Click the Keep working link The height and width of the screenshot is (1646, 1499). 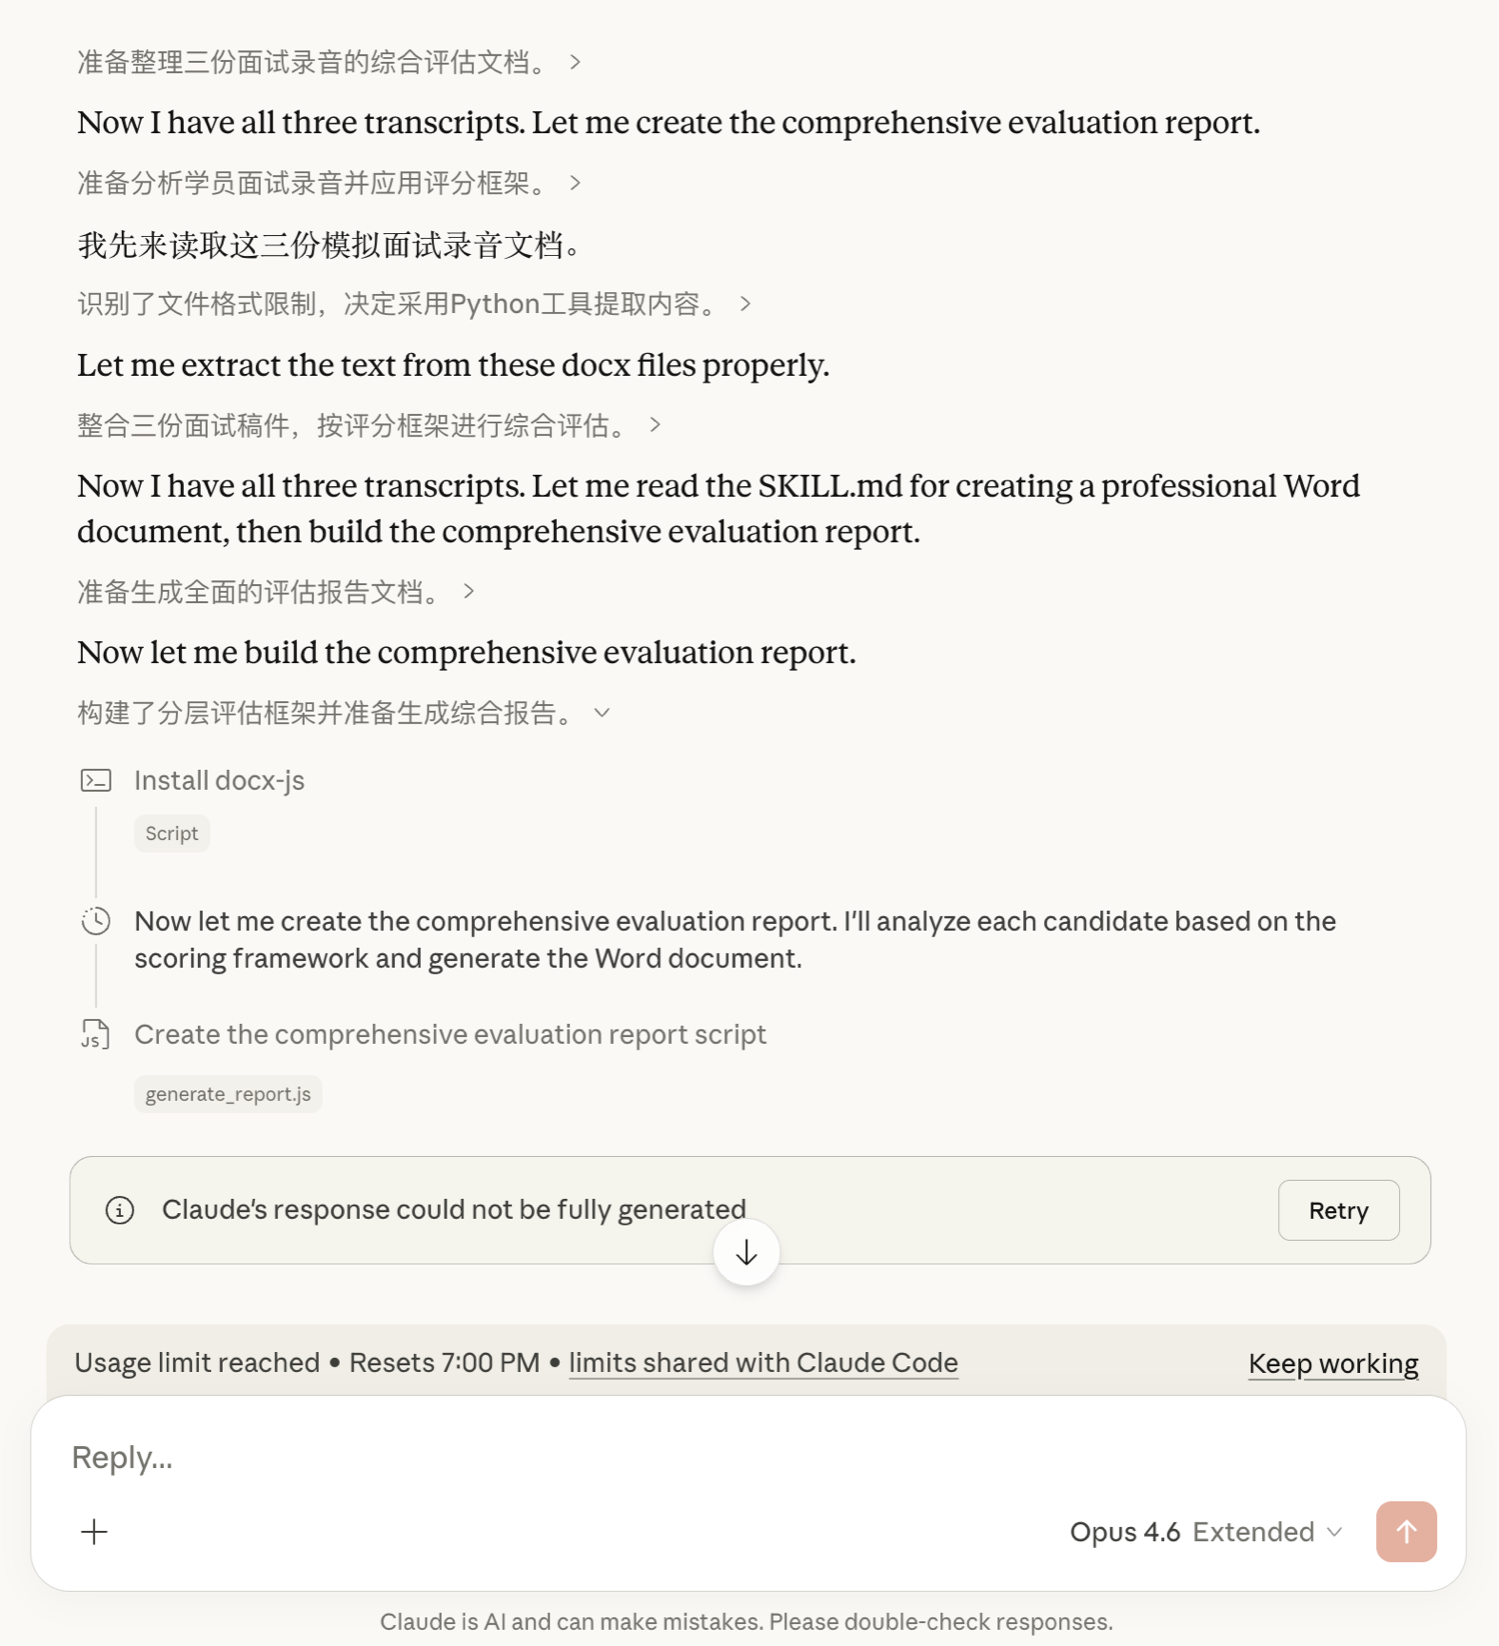(1333, 1363)
